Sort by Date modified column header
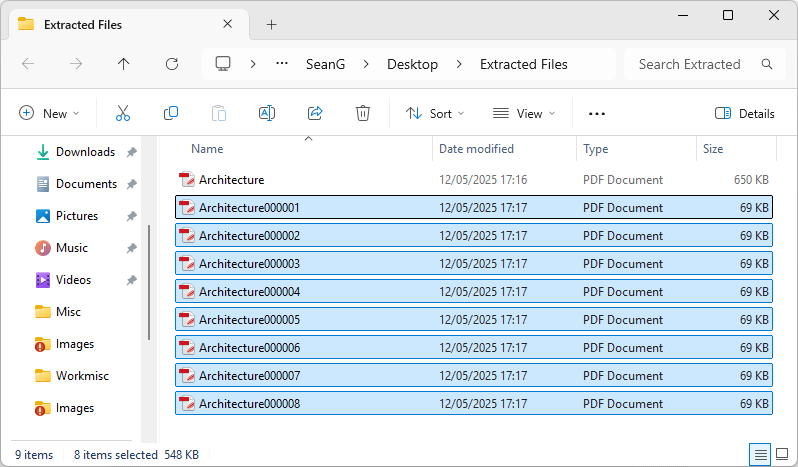 click(476, 149)
